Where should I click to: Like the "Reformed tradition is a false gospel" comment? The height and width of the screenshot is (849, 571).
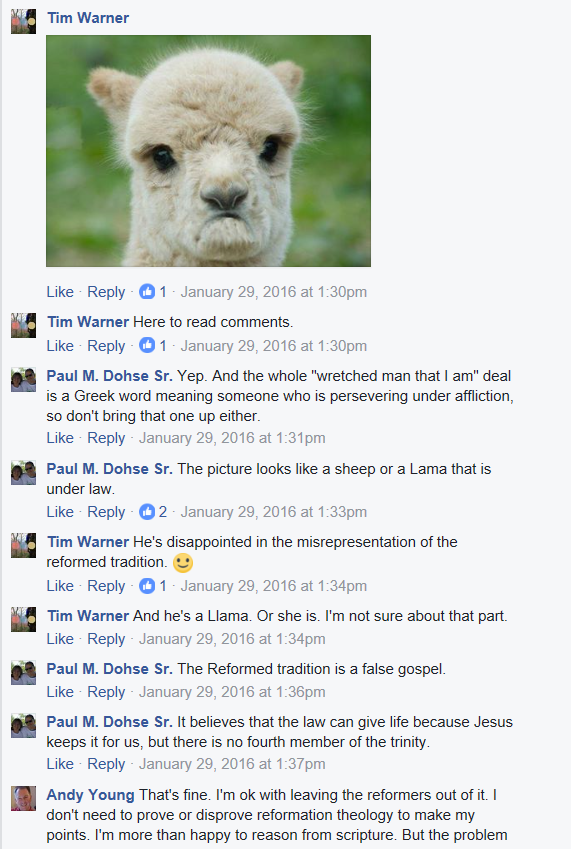60,691
